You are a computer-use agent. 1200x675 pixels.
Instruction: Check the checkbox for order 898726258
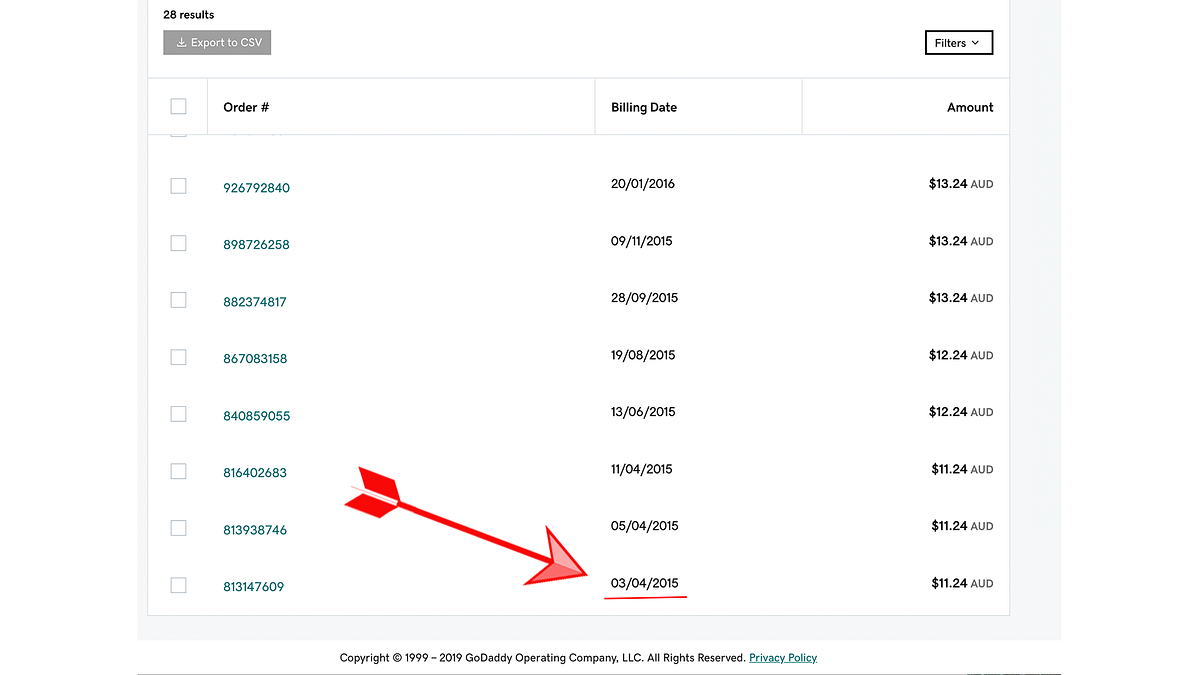click(x=178, y=242)
